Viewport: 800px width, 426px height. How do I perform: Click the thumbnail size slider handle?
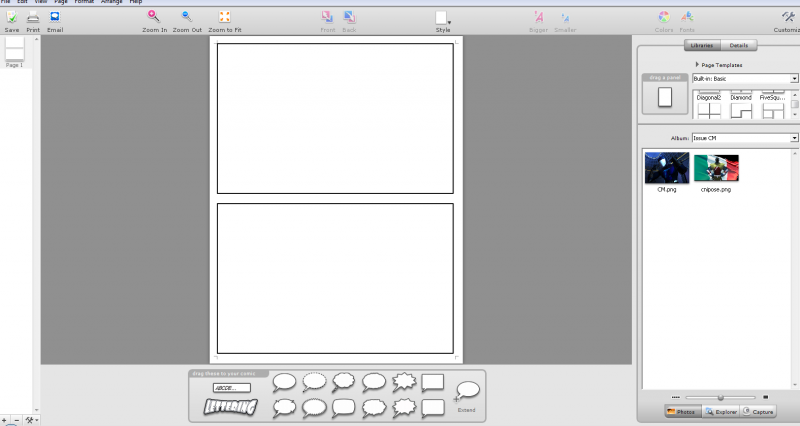click(720, 397)
